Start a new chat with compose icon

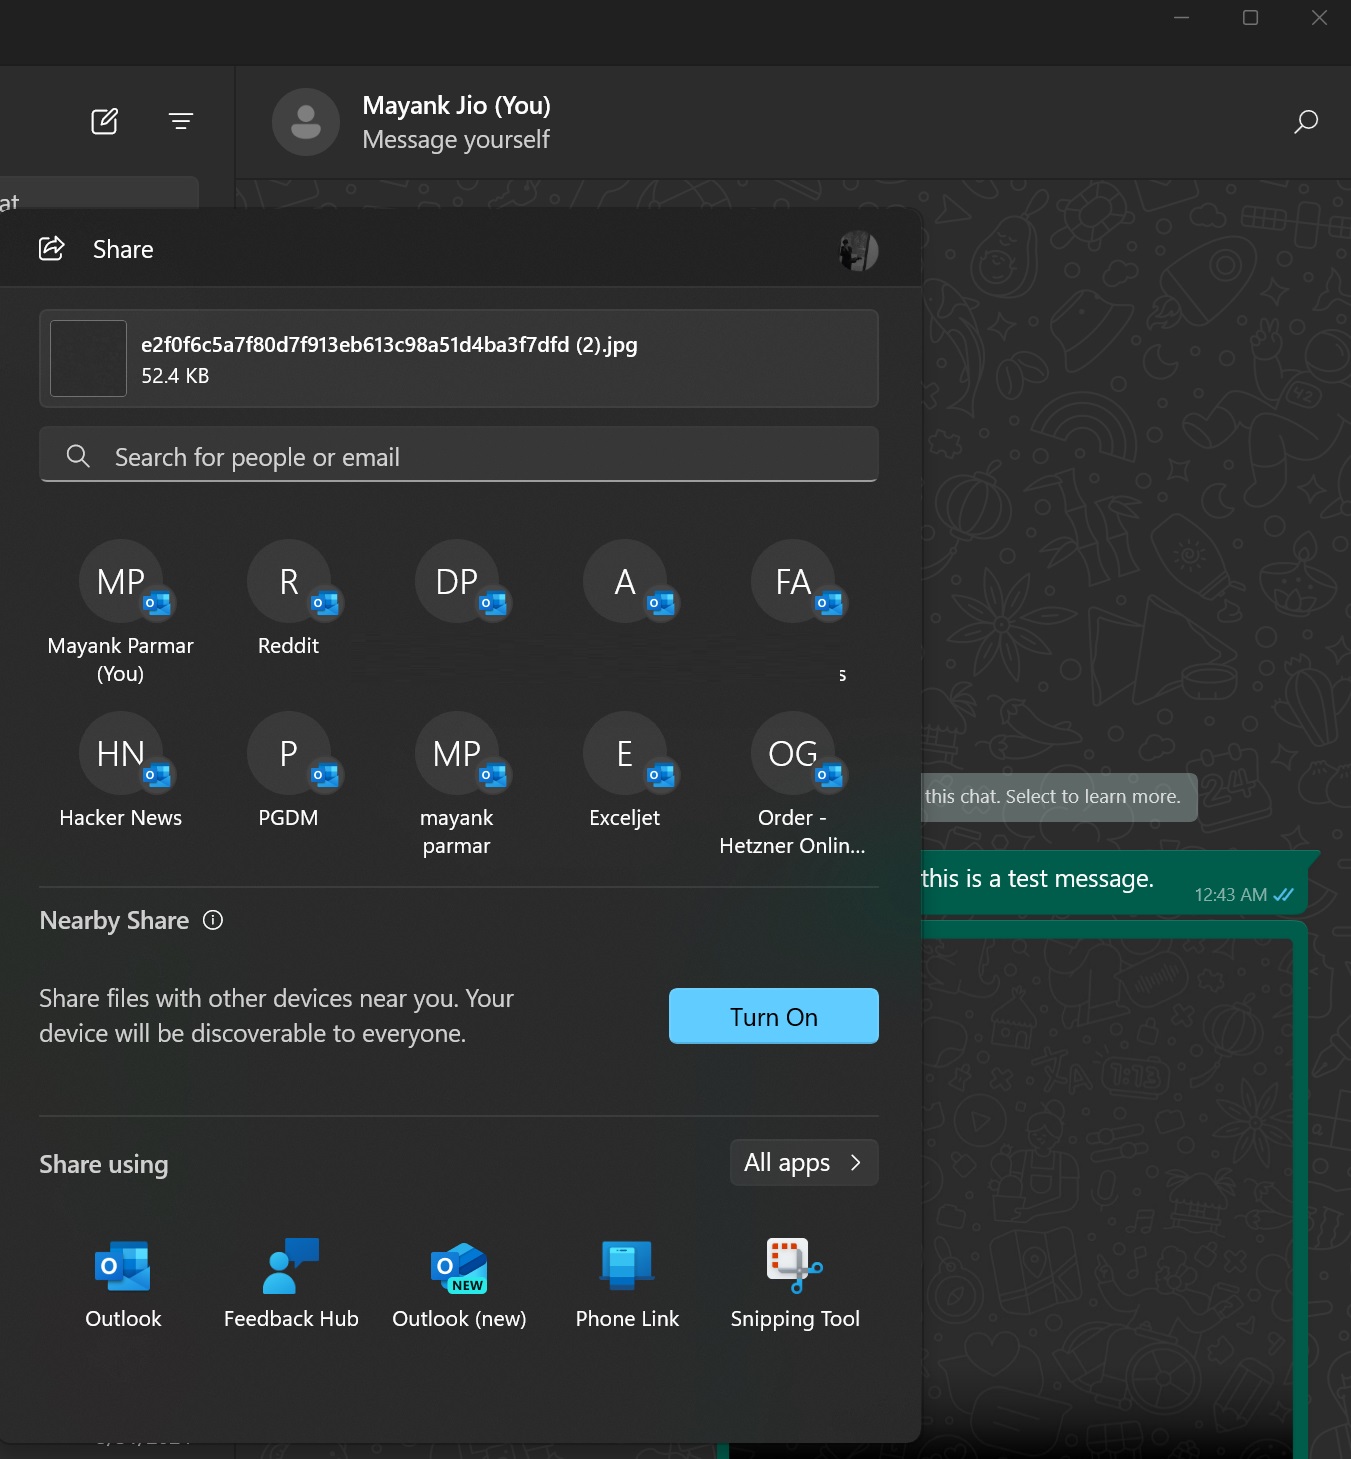point(105,122)
